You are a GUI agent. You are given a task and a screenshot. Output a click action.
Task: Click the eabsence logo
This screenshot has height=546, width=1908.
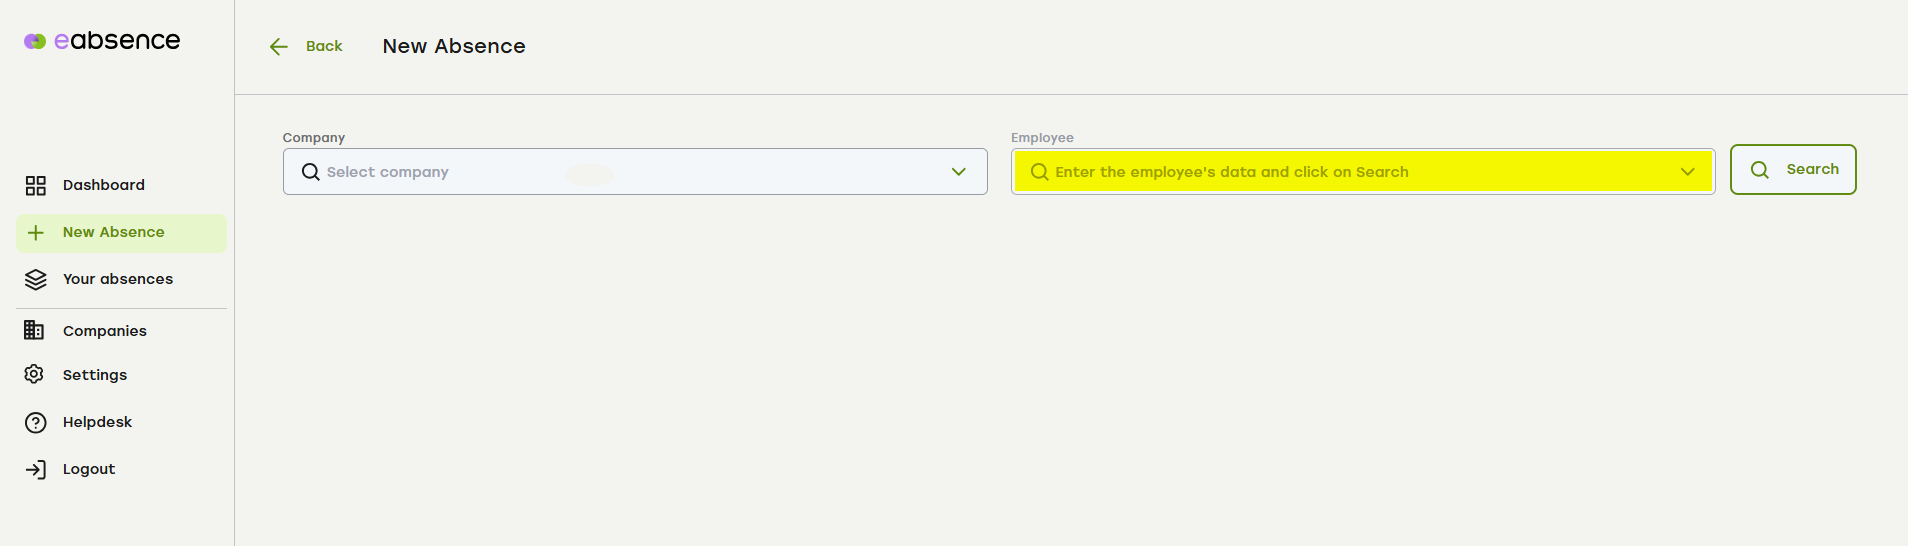pyautogui.click(x=102, y=41)
